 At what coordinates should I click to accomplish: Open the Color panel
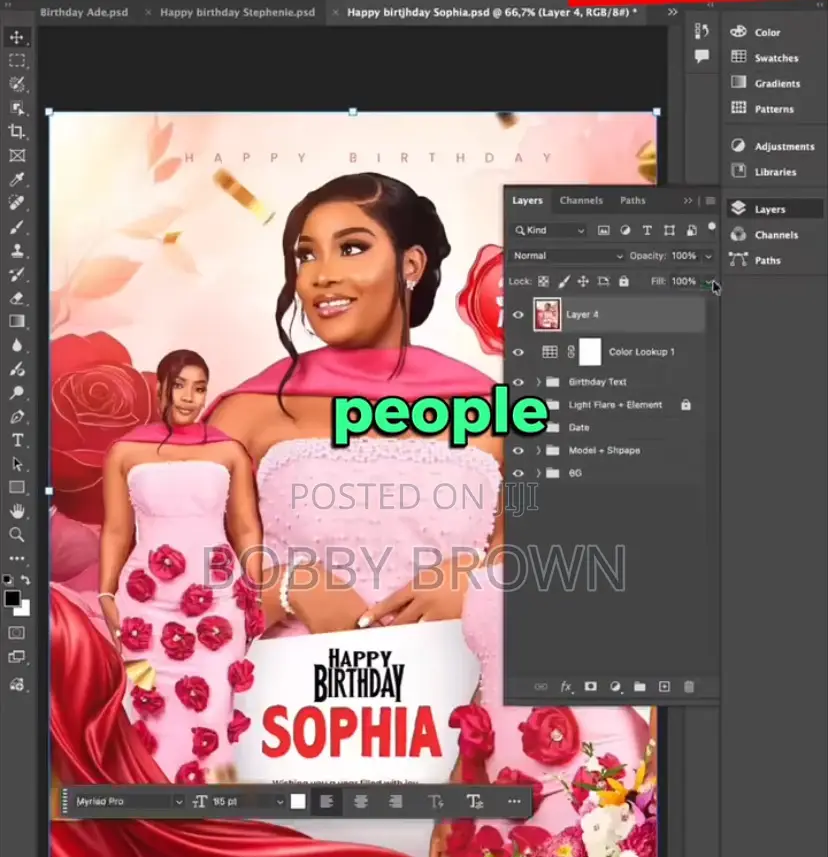click(x=755, y=32)
